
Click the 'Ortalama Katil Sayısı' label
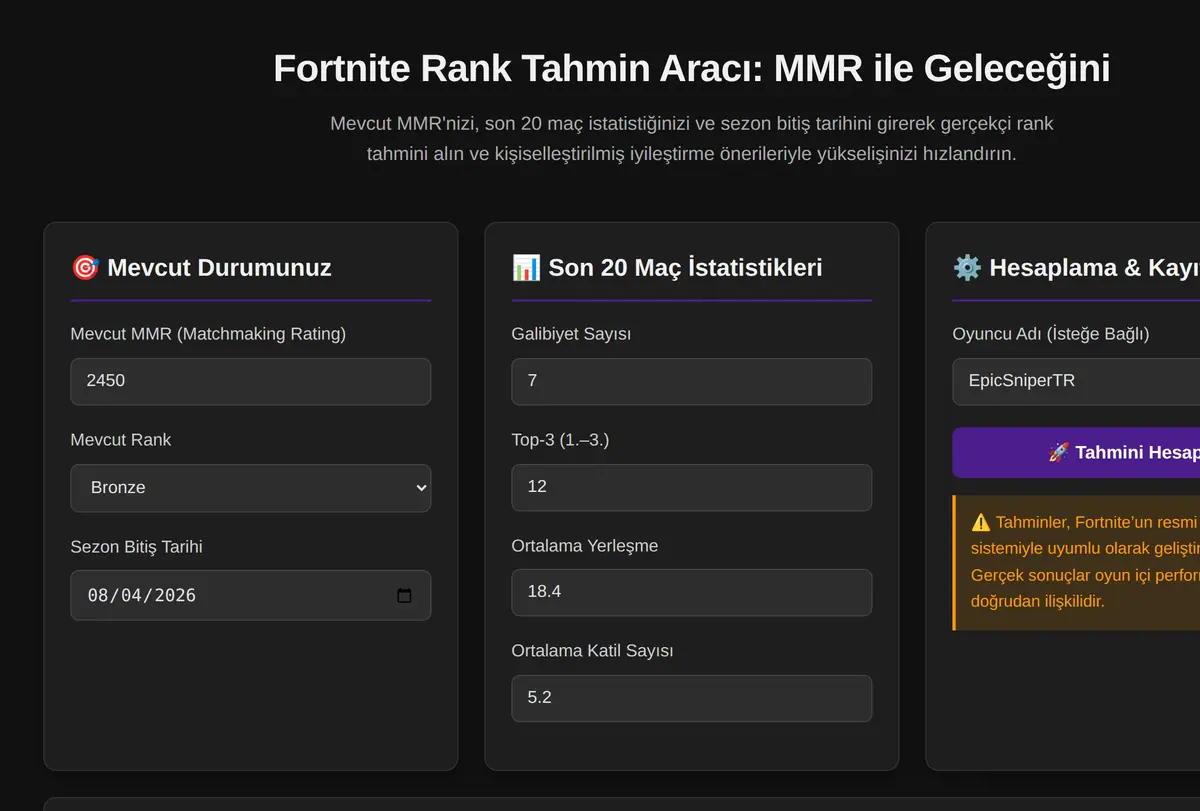click(592, 651)
